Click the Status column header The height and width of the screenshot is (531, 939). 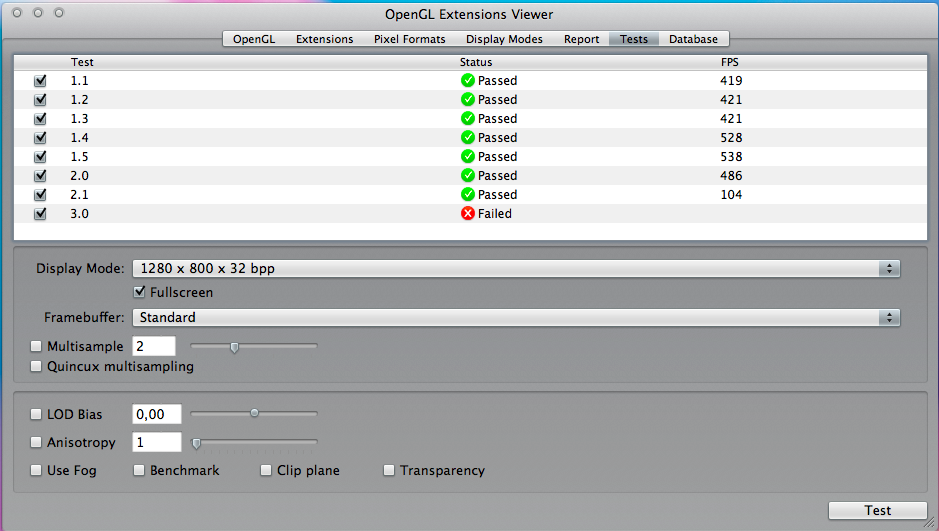476,62
